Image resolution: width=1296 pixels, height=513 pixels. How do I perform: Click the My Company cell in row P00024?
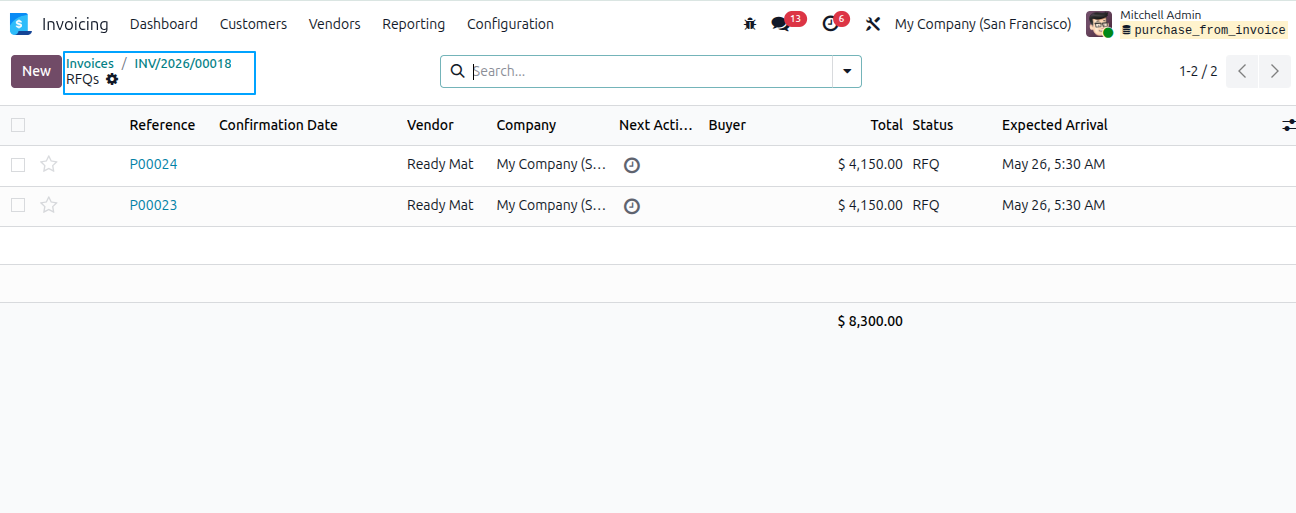pyautogui.click(x=552, y=164)
